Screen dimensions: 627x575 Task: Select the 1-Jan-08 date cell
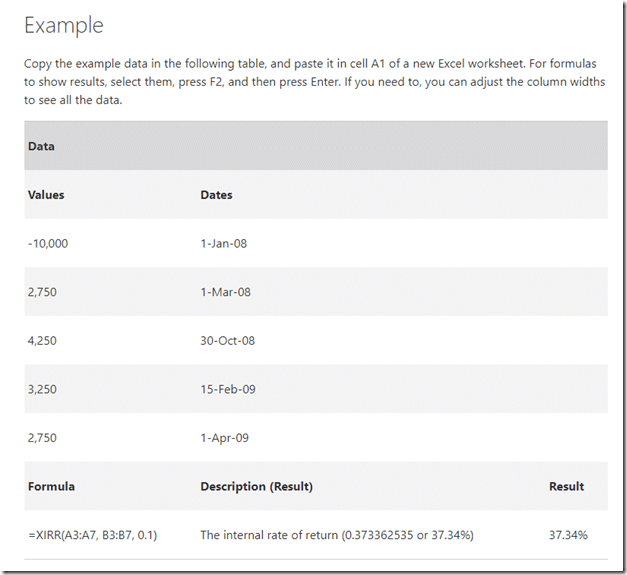pos(223,243)
